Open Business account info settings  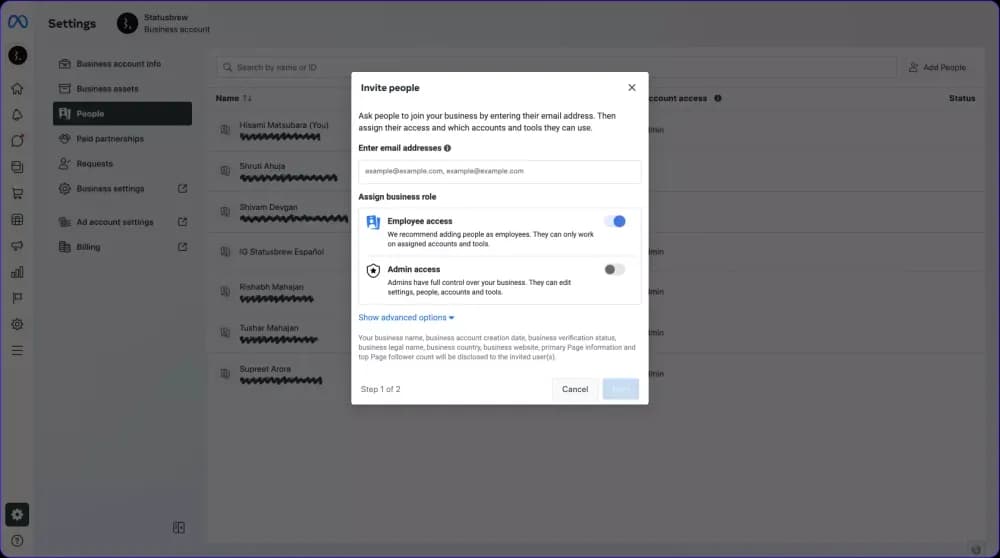[118, 64]
